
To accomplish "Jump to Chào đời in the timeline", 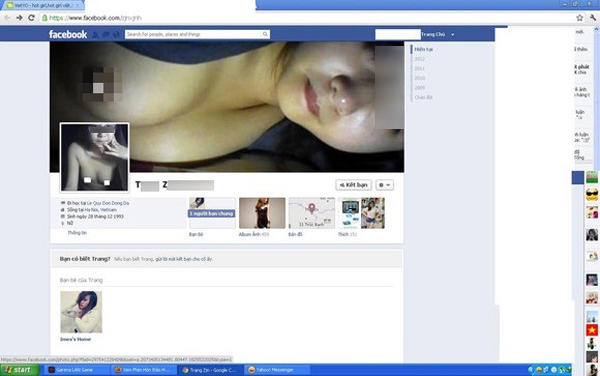I will click(x=424, y=97).
